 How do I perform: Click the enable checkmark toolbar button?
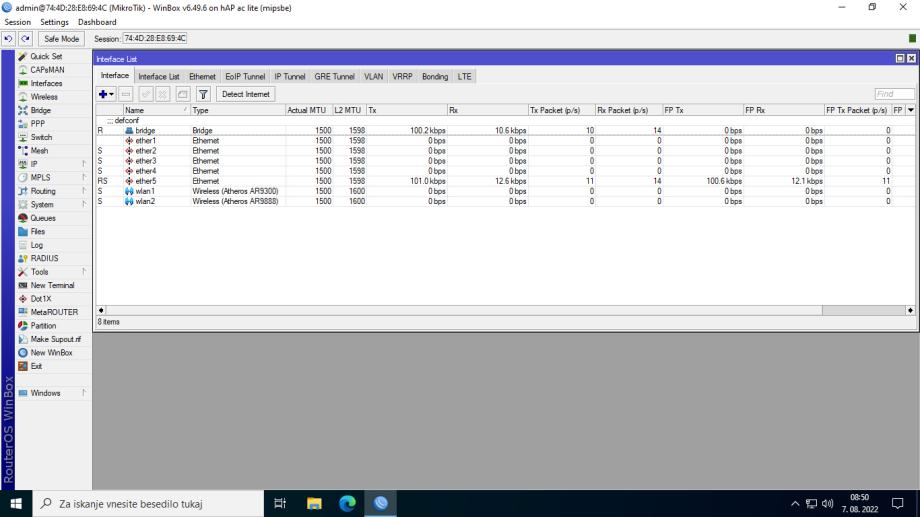point(145,94)
